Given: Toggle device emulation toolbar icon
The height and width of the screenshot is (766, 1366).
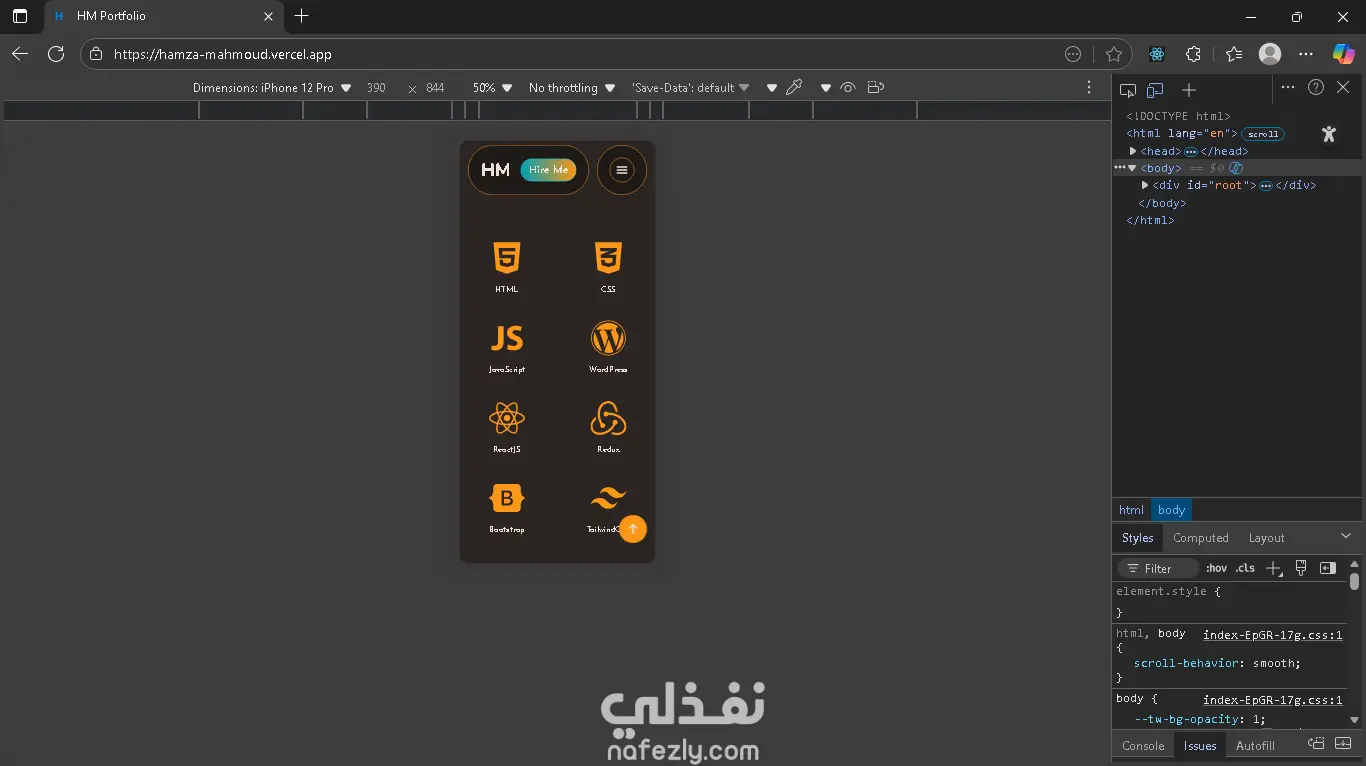Looking at the screenshot, I should click(1155, 90).
